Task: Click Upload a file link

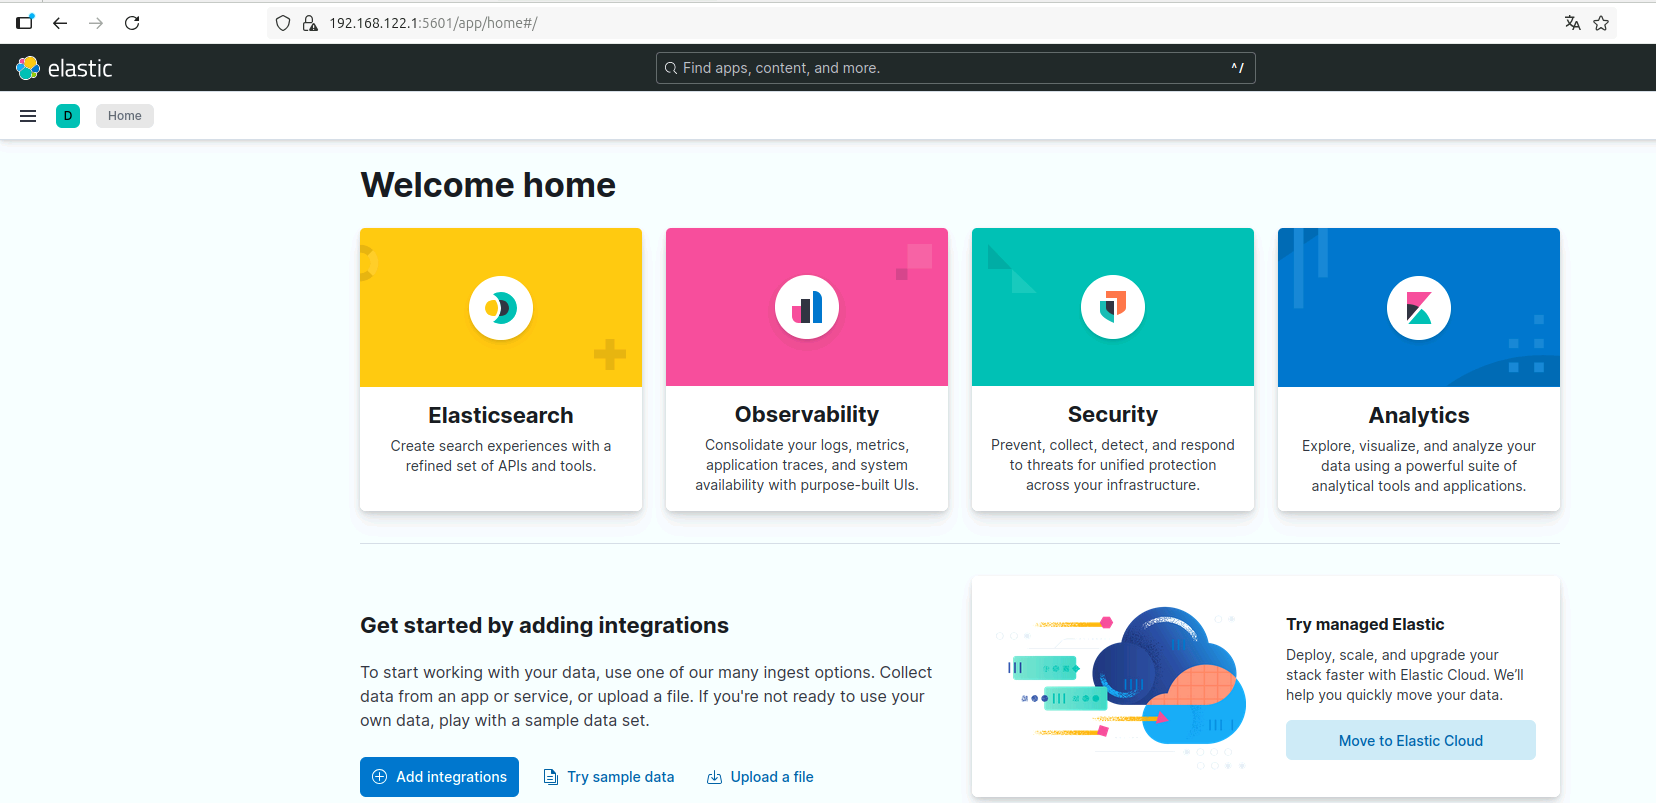Action: [x=761, y=777]
